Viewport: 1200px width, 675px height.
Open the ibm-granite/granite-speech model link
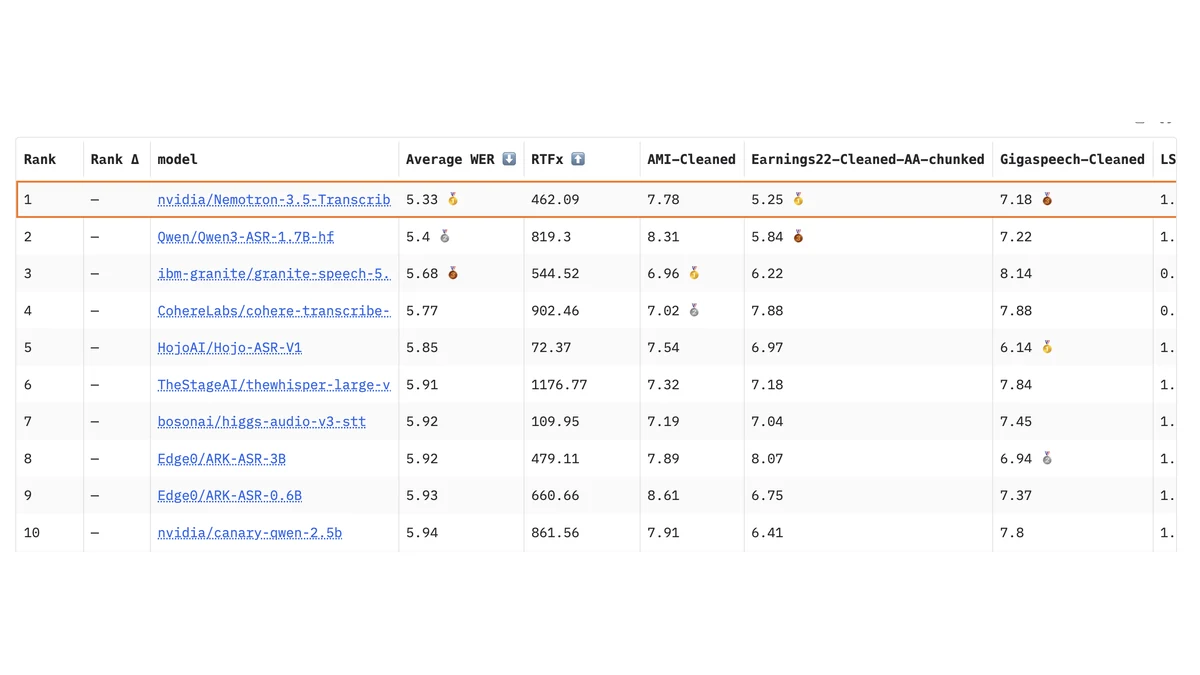[x=274, y=273]
